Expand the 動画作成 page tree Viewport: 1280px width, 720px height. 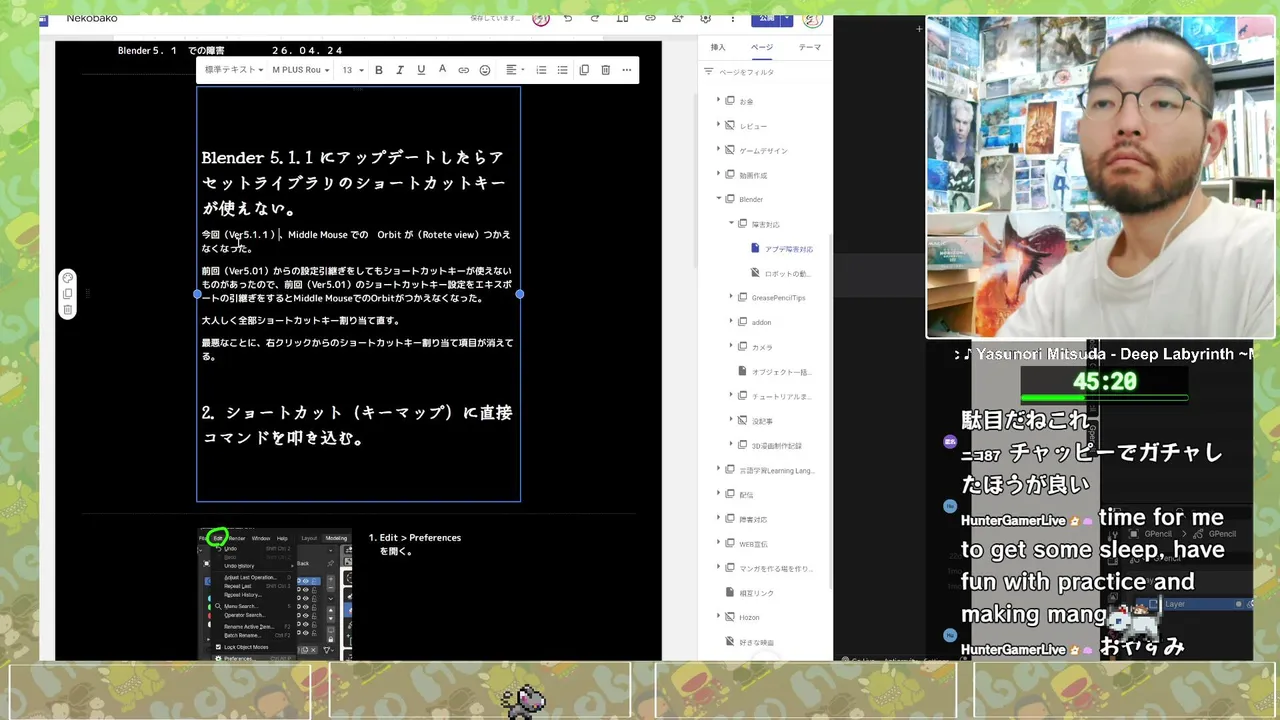718,175
